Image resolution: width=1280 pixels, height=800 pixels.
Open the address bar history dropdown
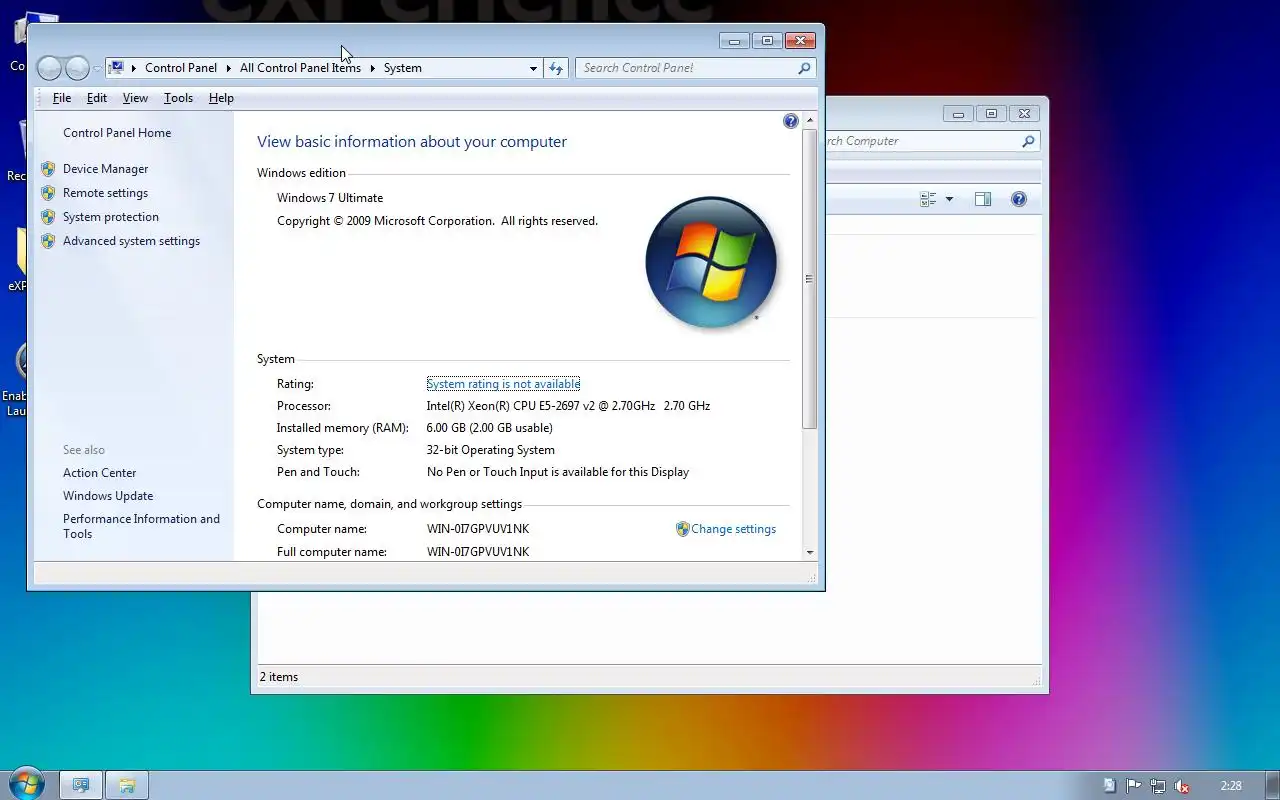(x=533, y=68)
